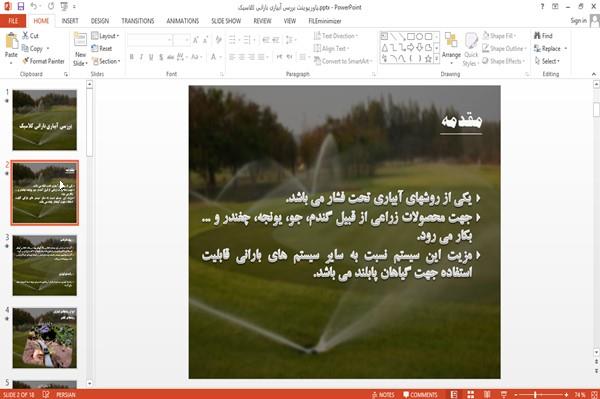Decrease font size with the smaller A
The image size is (600, 399).
pos(206,40)
